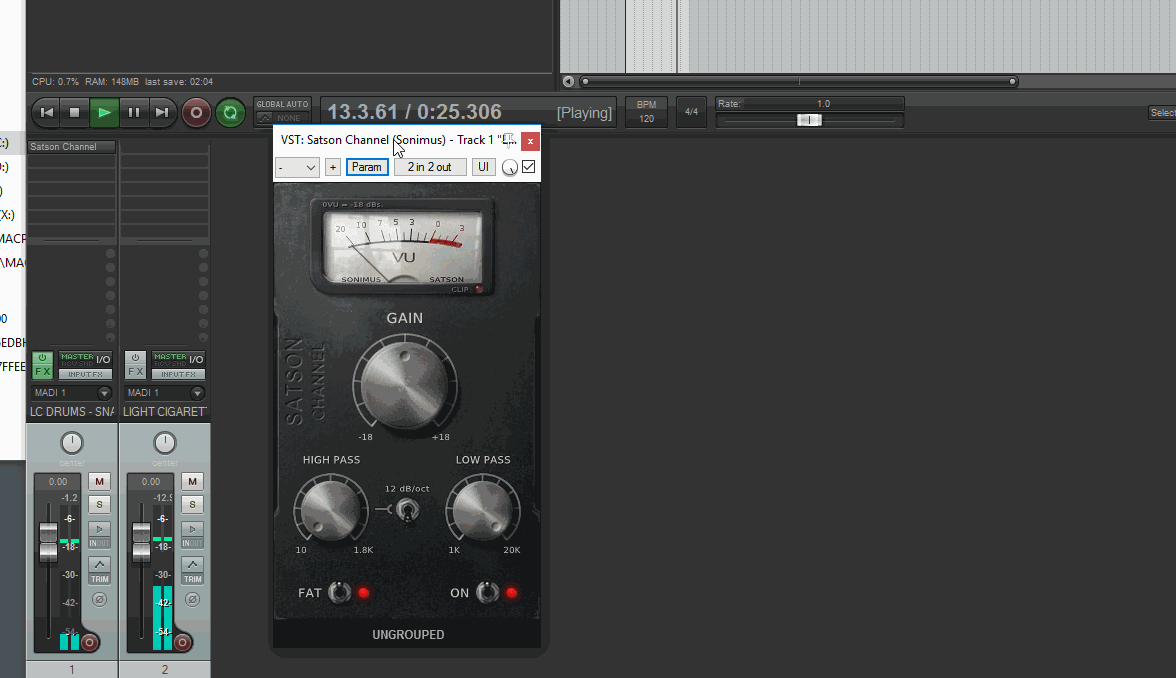Open Input FX on LIGHT CIGARET track
The height and width of the screenshot is (678, 1176).
coord(178,374)
